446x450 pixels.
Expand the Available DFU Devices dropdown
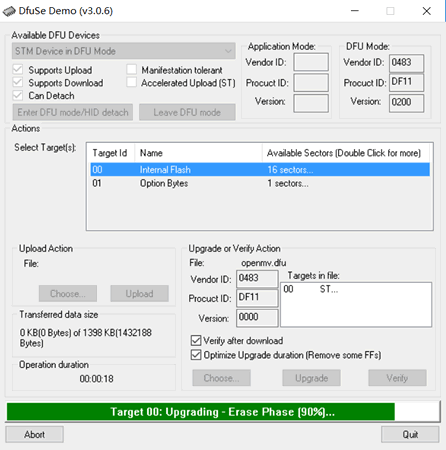click(124, 51)
